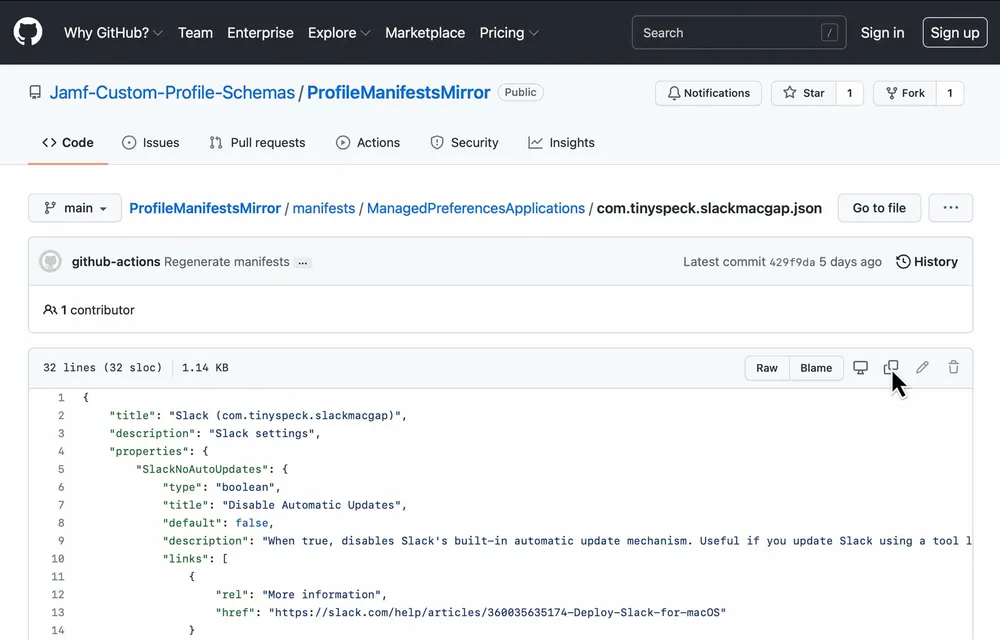Switch to the Issues tab
Screen dimensions: 1000x640
(150, 142)
